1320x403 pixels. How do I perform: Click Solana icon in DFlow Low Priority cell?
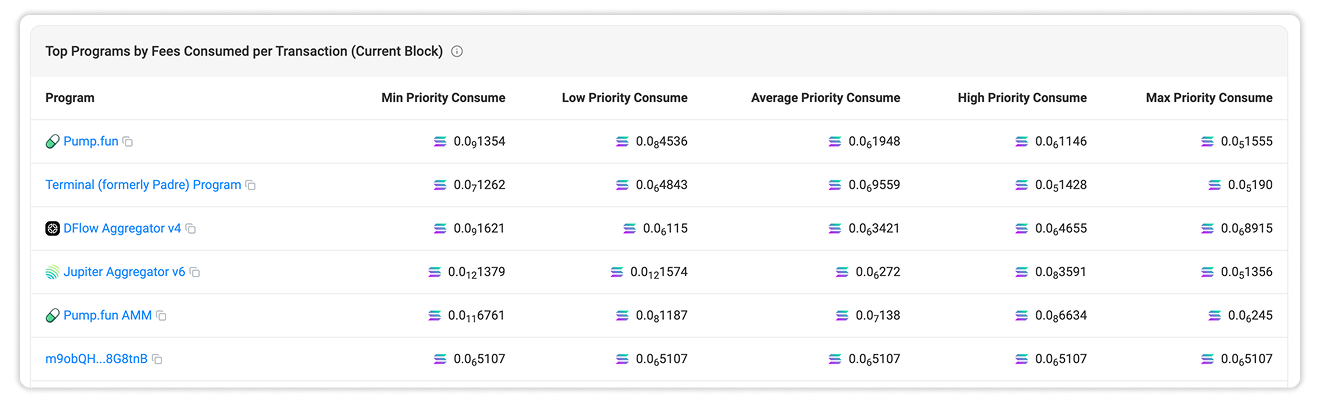629,229
